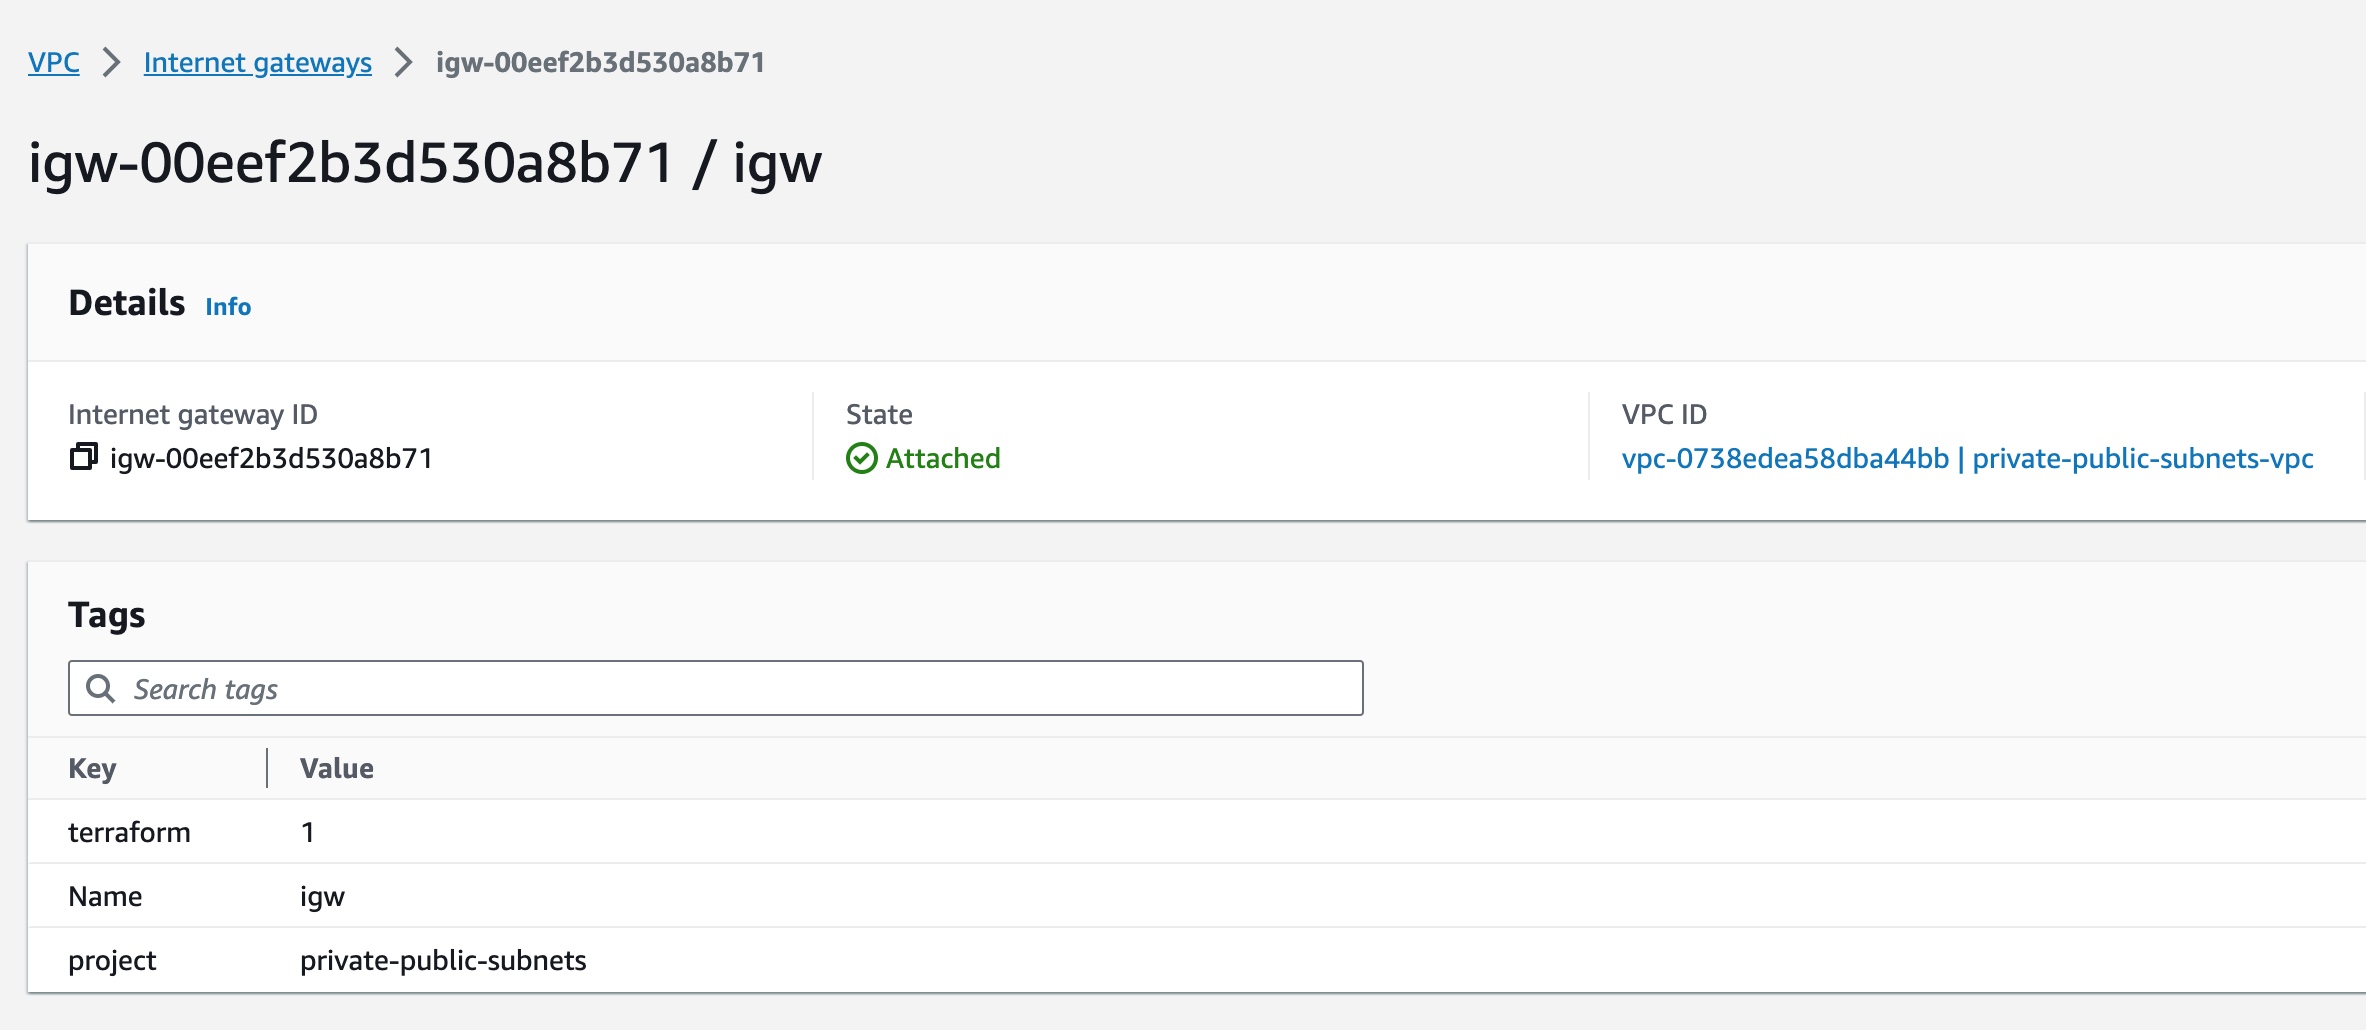Screen dimensions: 2366x1030
Task: Click the igw-00eef2b3d530a8b71 breadcrumb current page
Action: [x=600, y=62]
